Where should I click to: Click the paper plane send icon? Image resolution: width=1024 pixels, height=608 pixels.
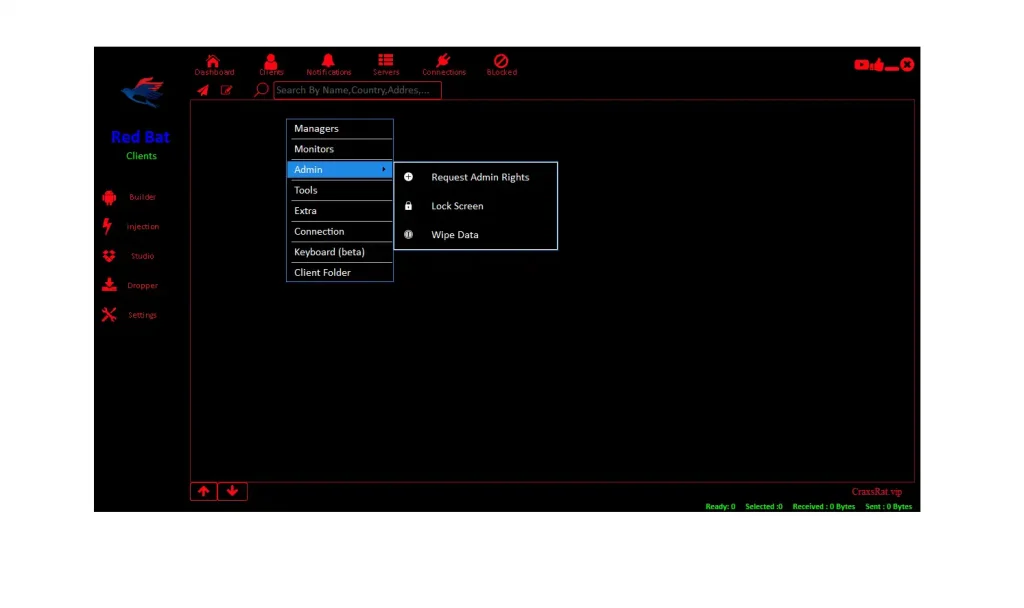pos(203,90)
